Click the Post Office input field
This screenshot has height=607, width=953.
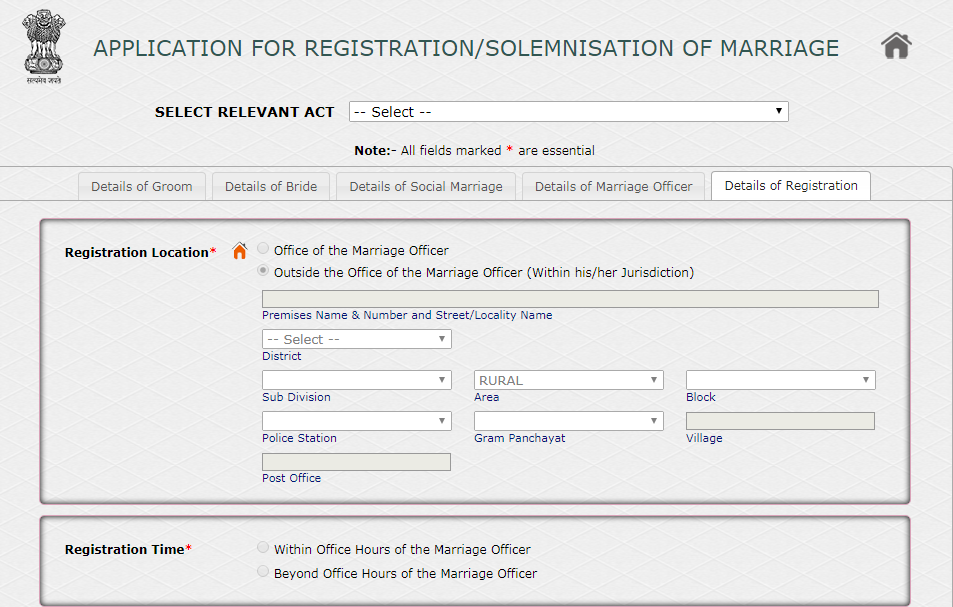tap(356, 461)
